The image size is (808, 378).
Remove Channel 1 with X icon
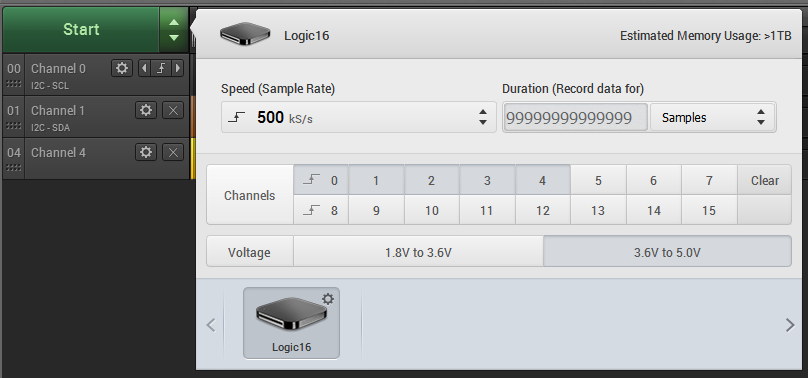click(173, 110)
